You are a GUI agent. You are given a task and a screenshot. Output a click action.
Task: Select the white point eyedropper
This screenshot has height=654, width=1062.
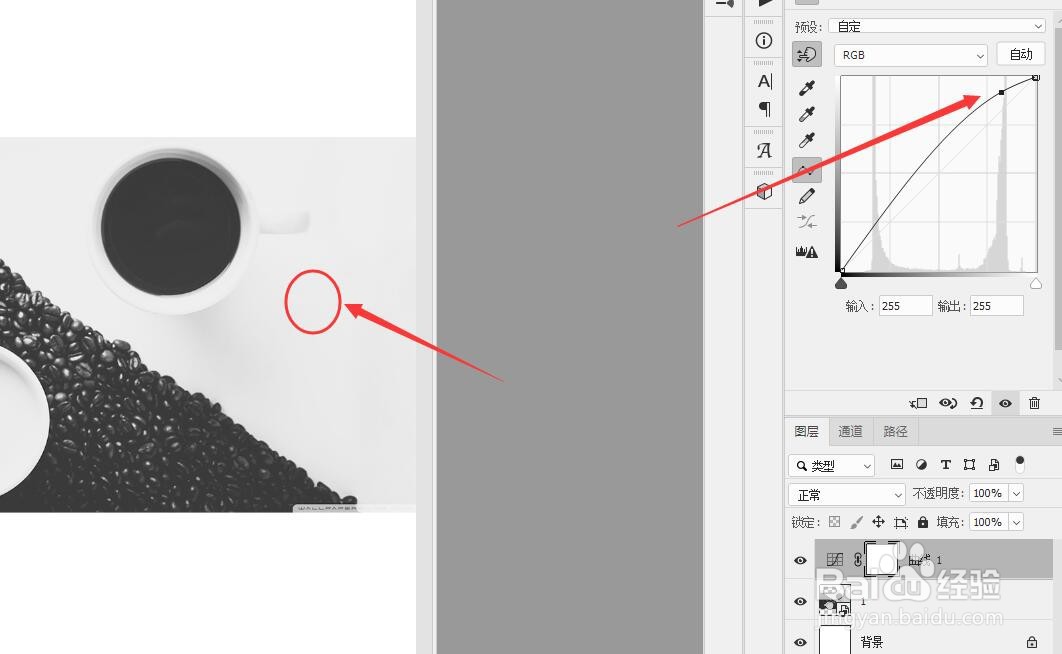(x=807, y=140)
